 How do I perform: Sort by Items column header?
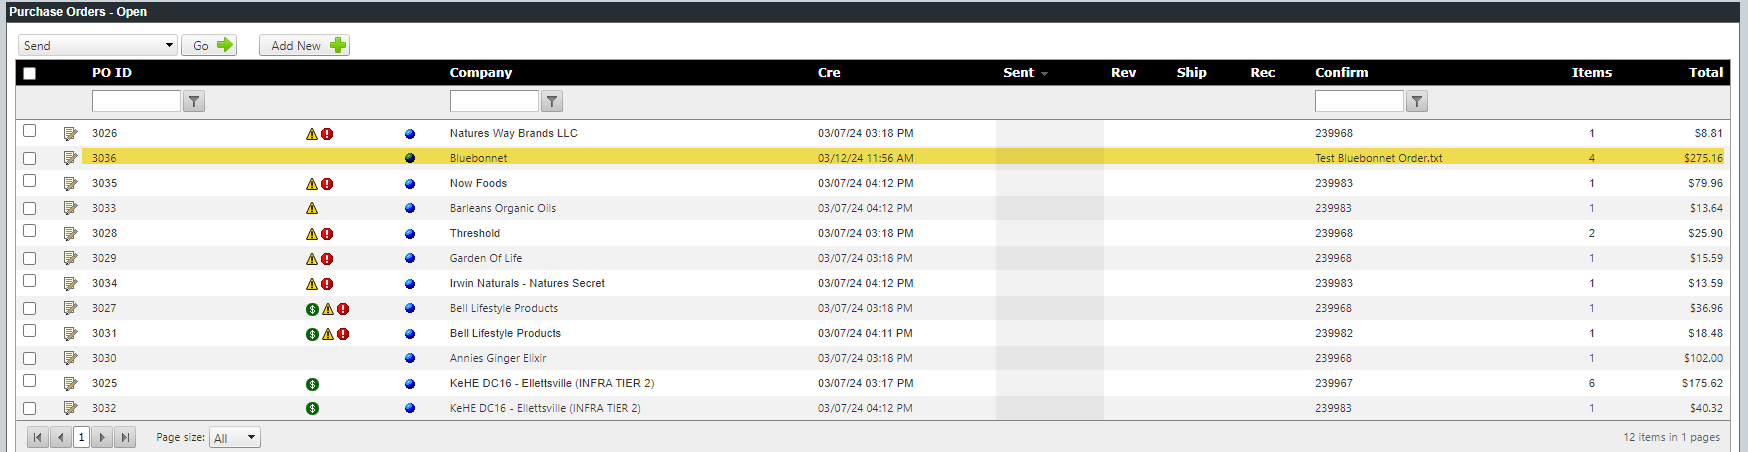tap(1592, 73)
